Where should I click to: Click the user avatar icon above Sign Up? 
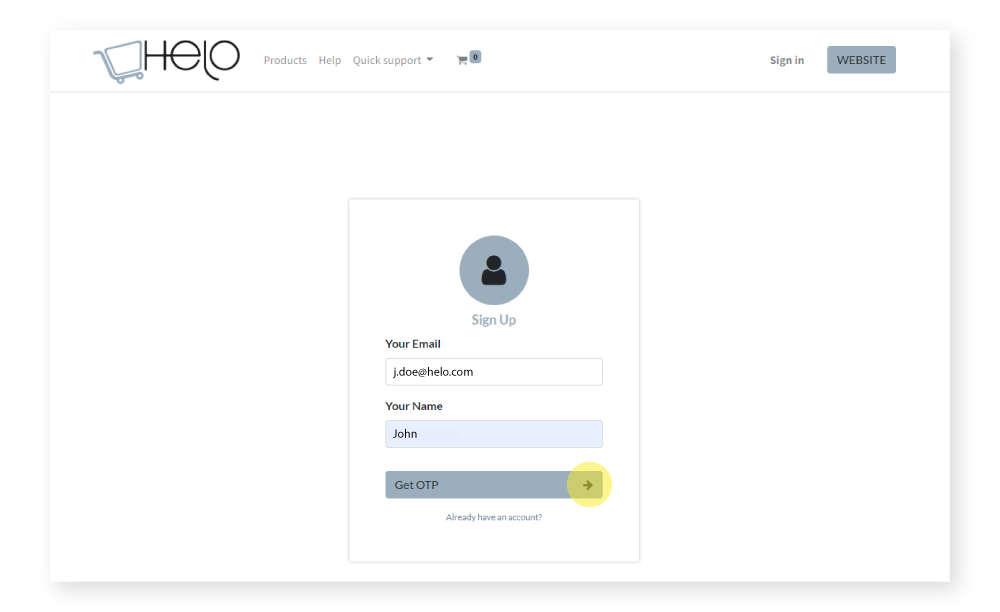click(x=494, y=270)
